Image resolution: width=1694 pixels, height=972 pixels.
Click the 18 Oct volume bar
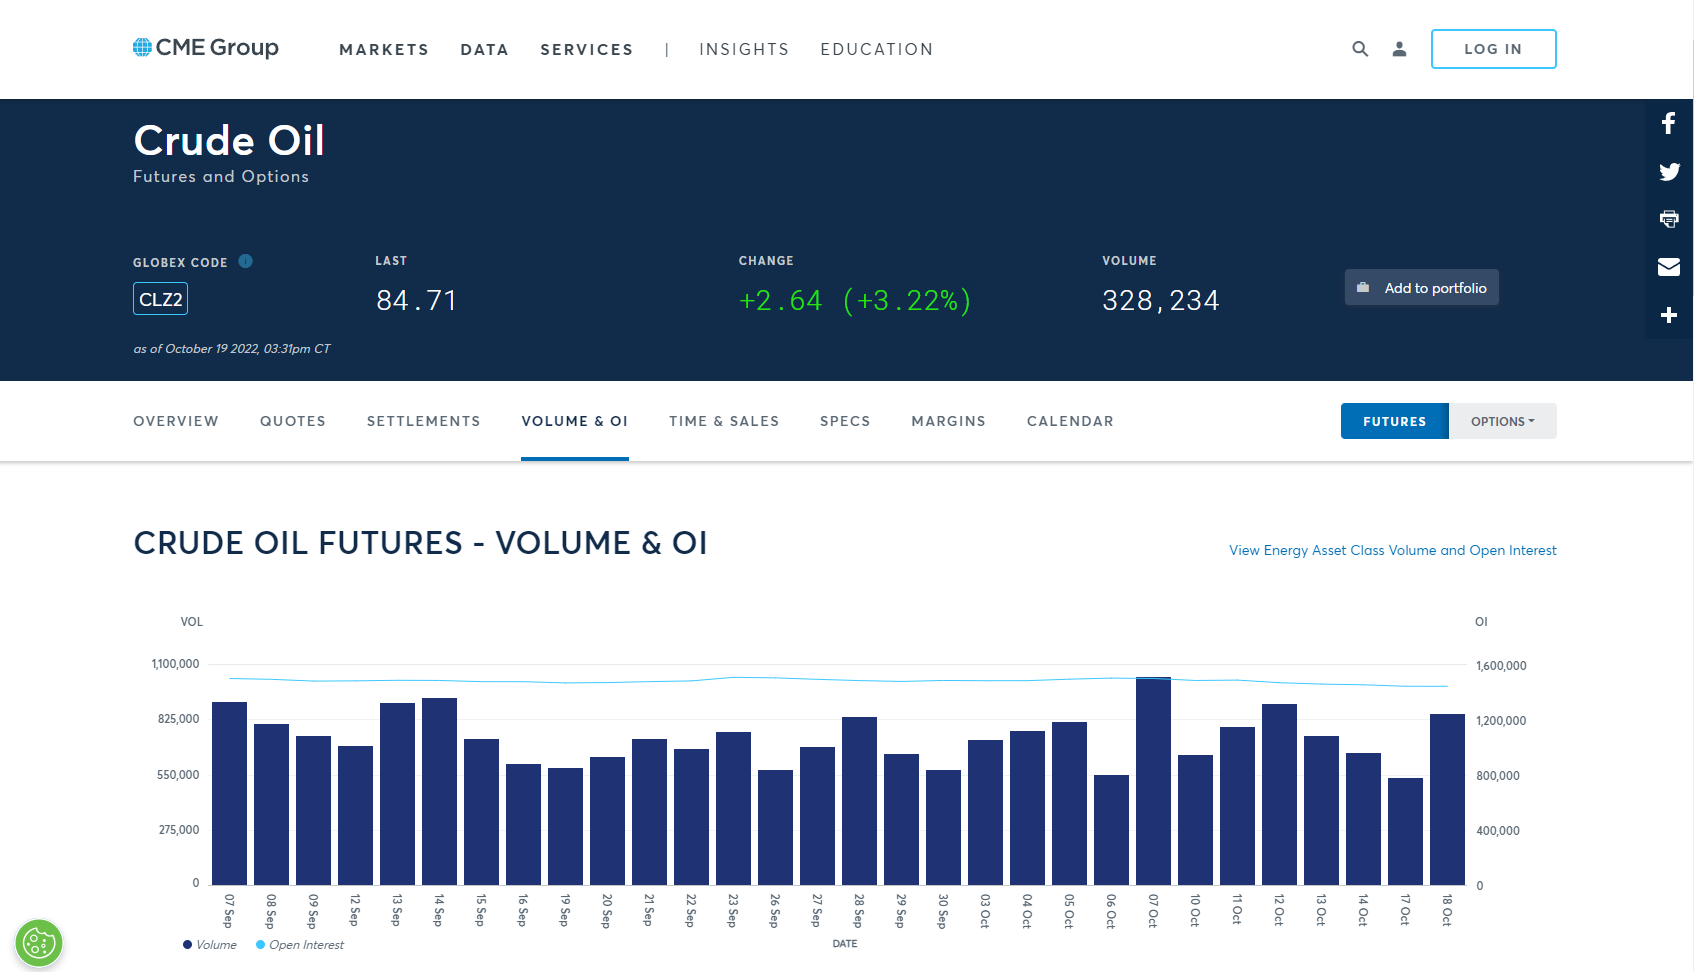(x=1447, y=800)
